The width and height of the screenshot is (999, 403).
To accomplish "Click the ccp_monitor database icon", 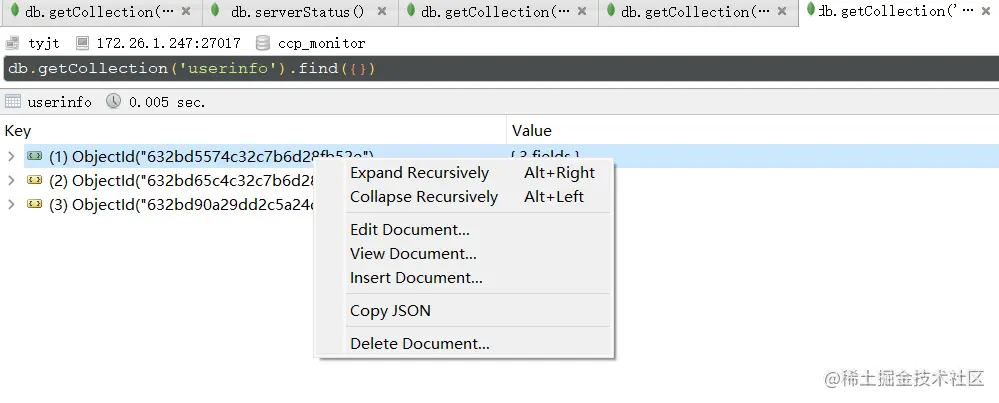I will (263, 44).
